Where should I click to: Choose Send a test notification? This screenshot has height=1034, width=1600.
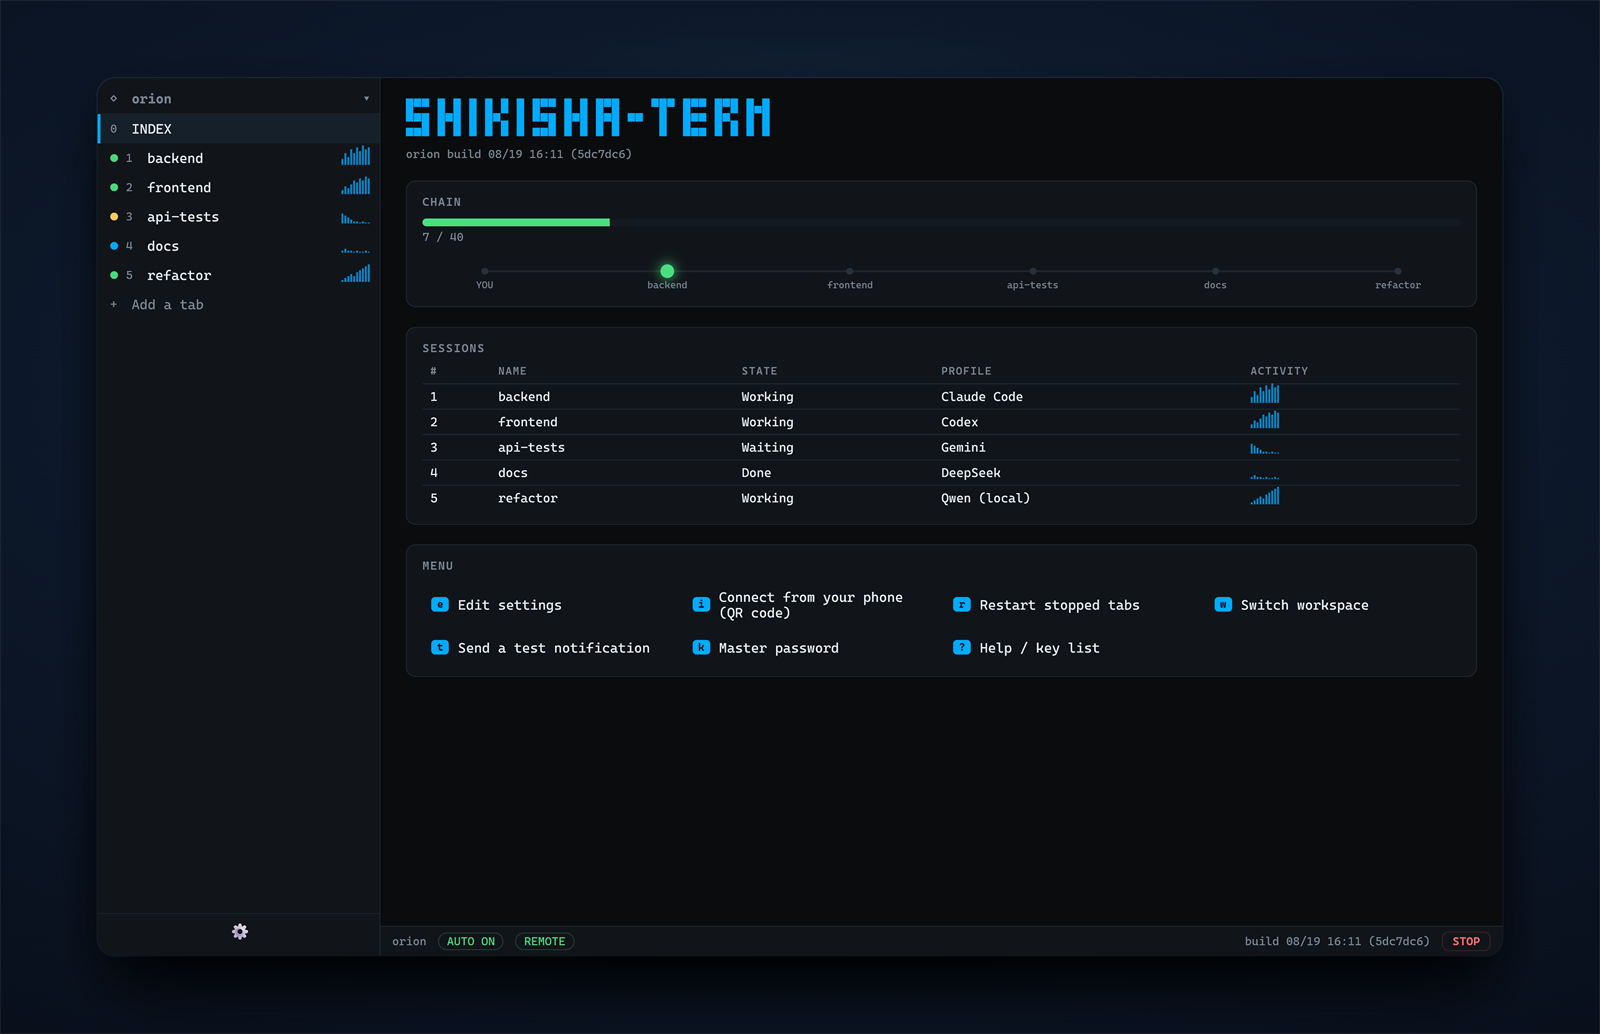click(553, 648)
